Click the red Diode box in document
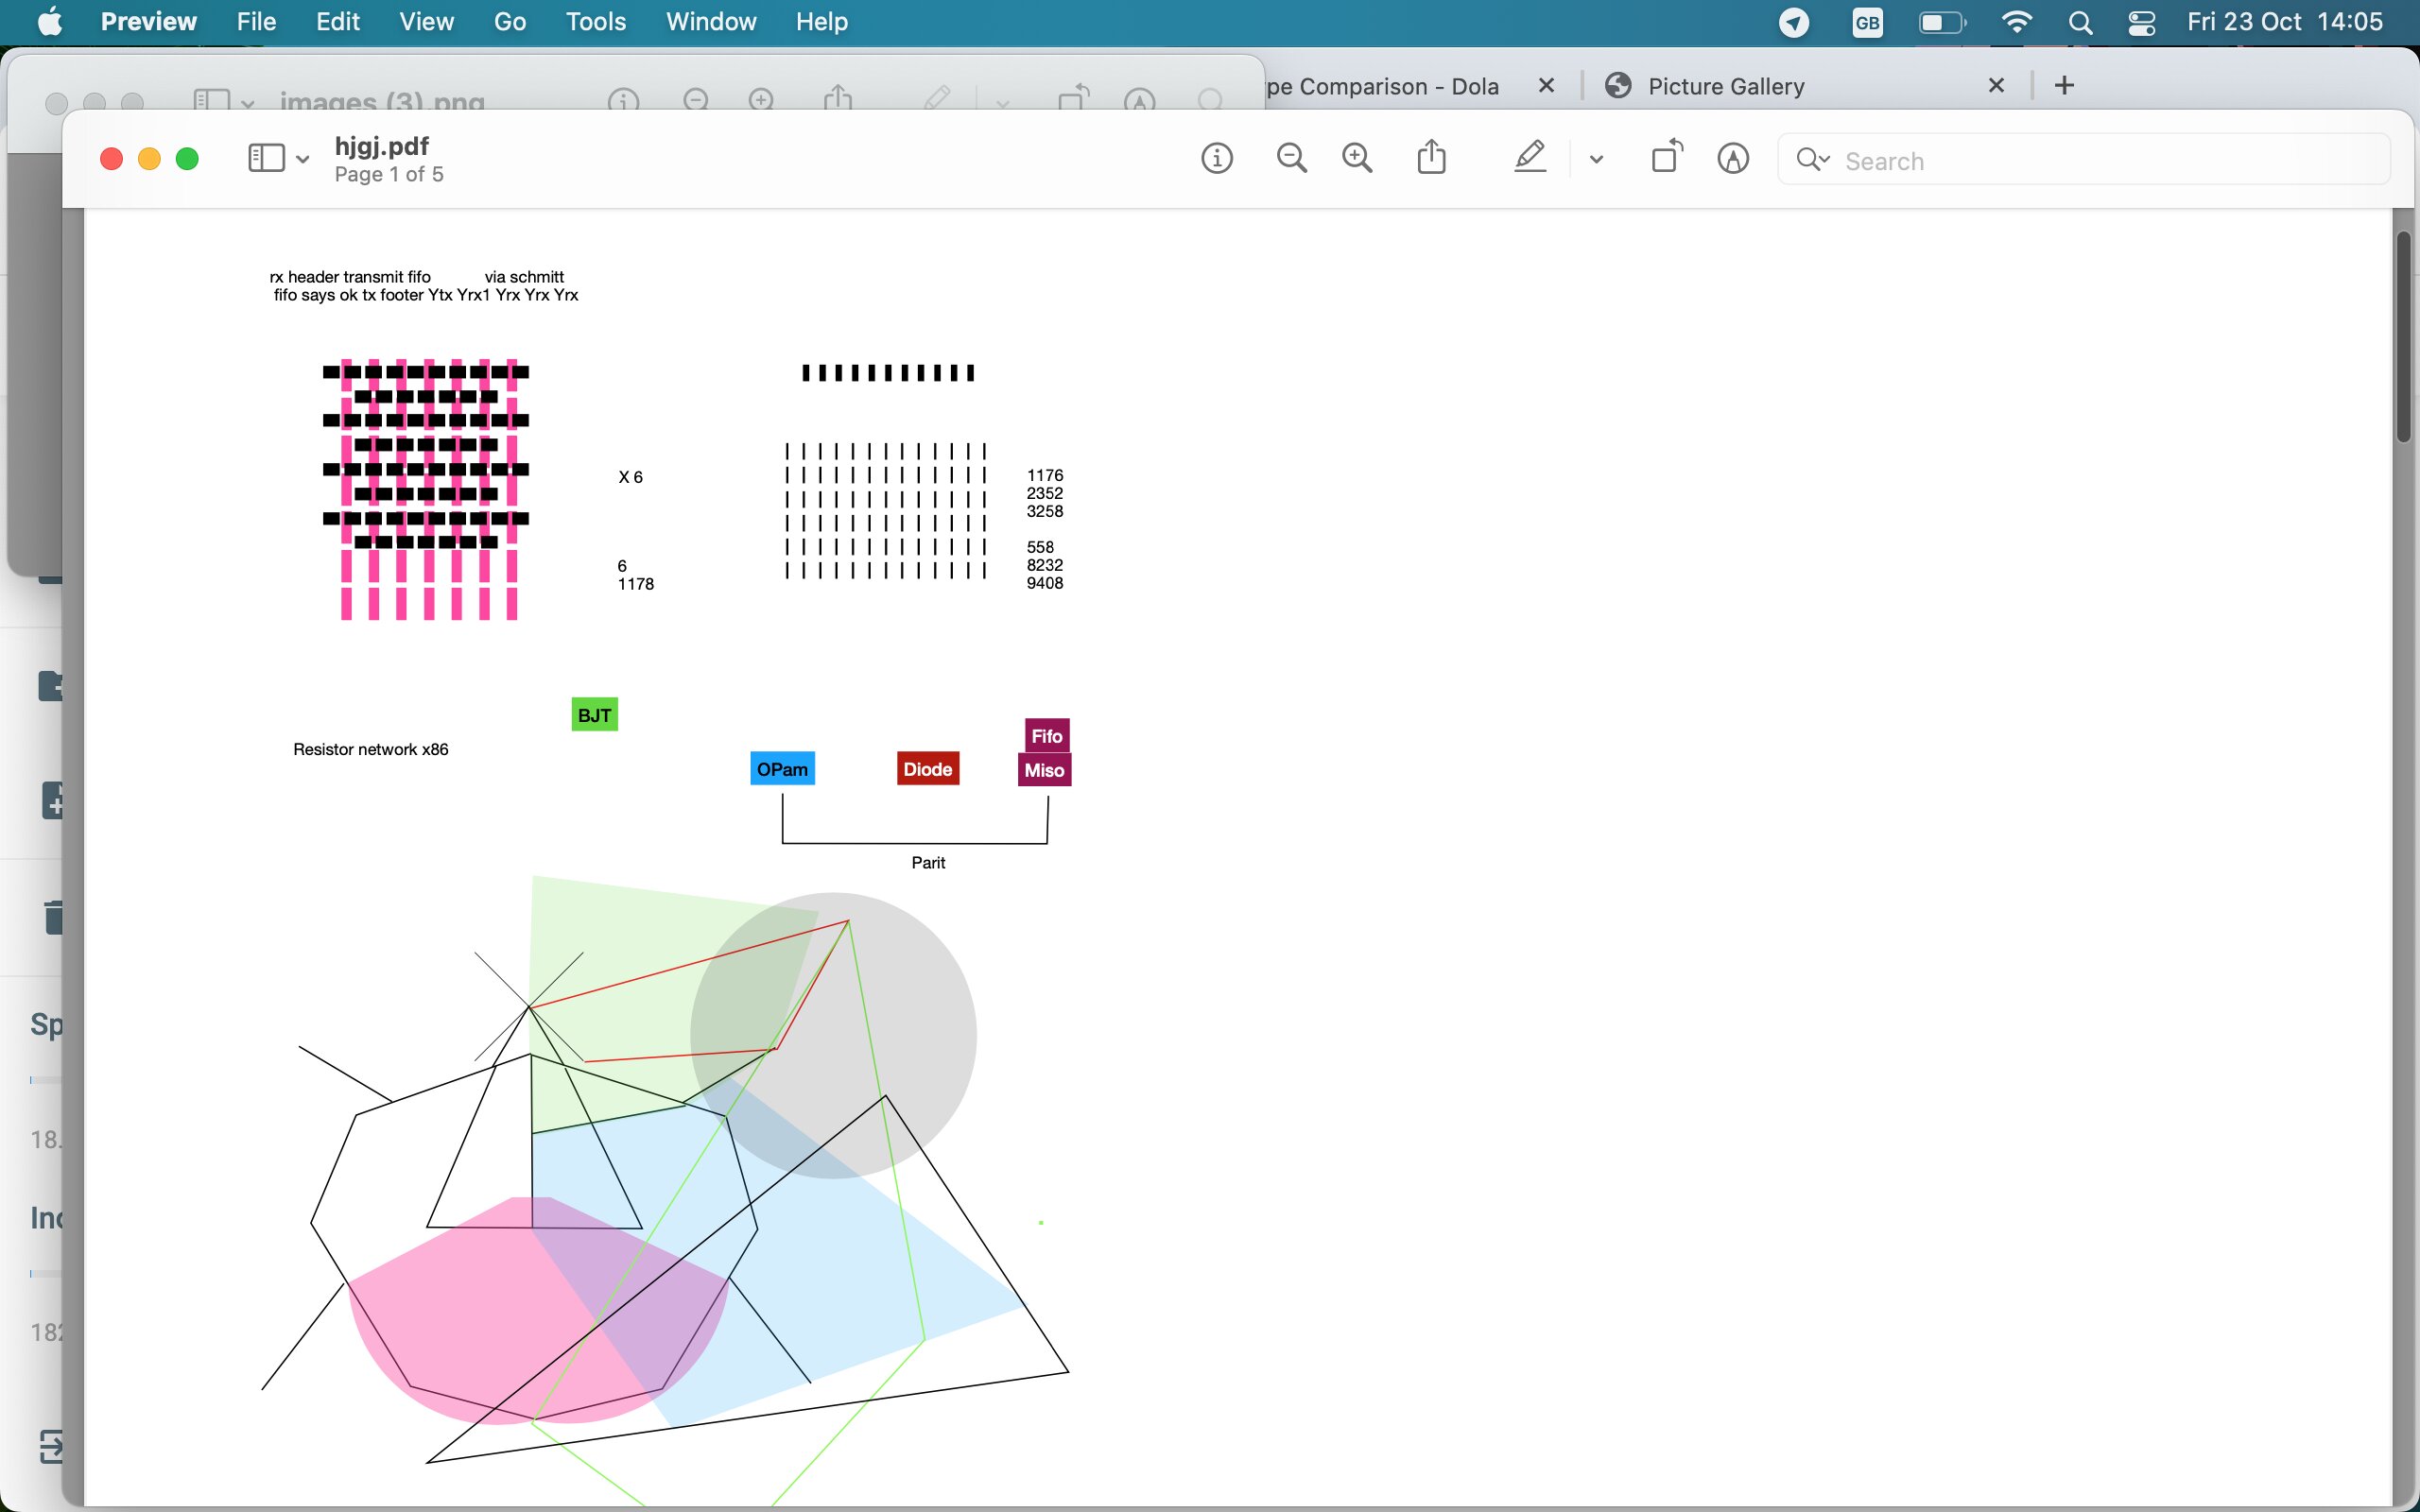2420x1512 pixels. pos(927,769)
